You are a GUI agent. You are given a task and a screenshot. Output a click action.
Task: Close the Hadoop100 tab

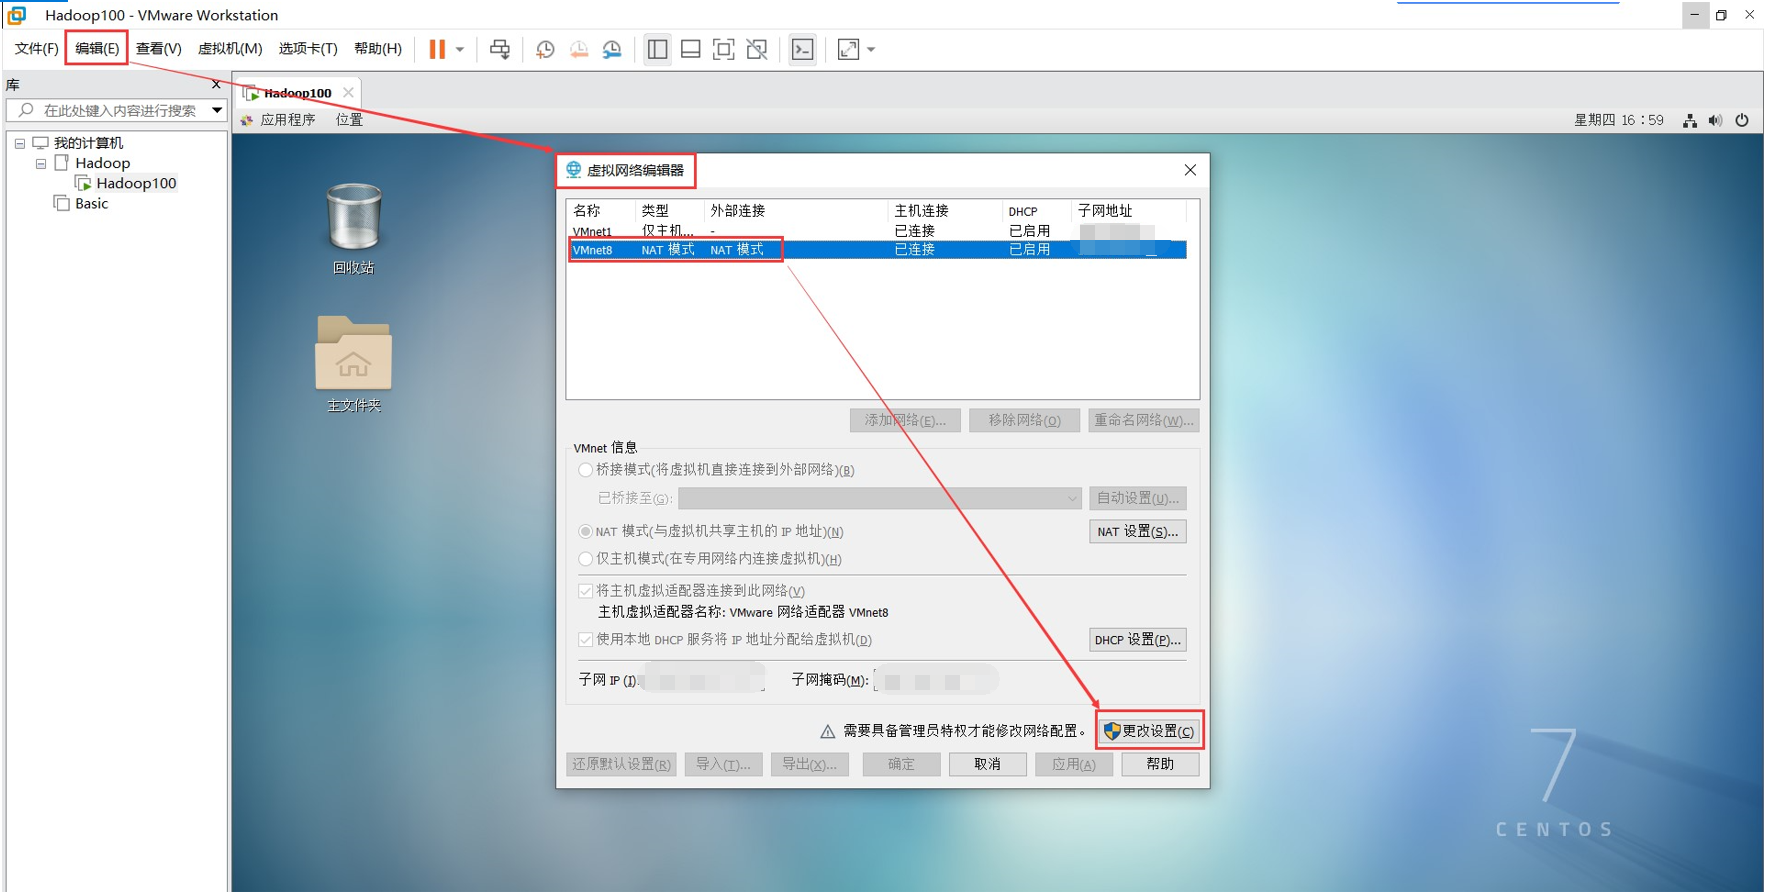[x=348, y=92]
